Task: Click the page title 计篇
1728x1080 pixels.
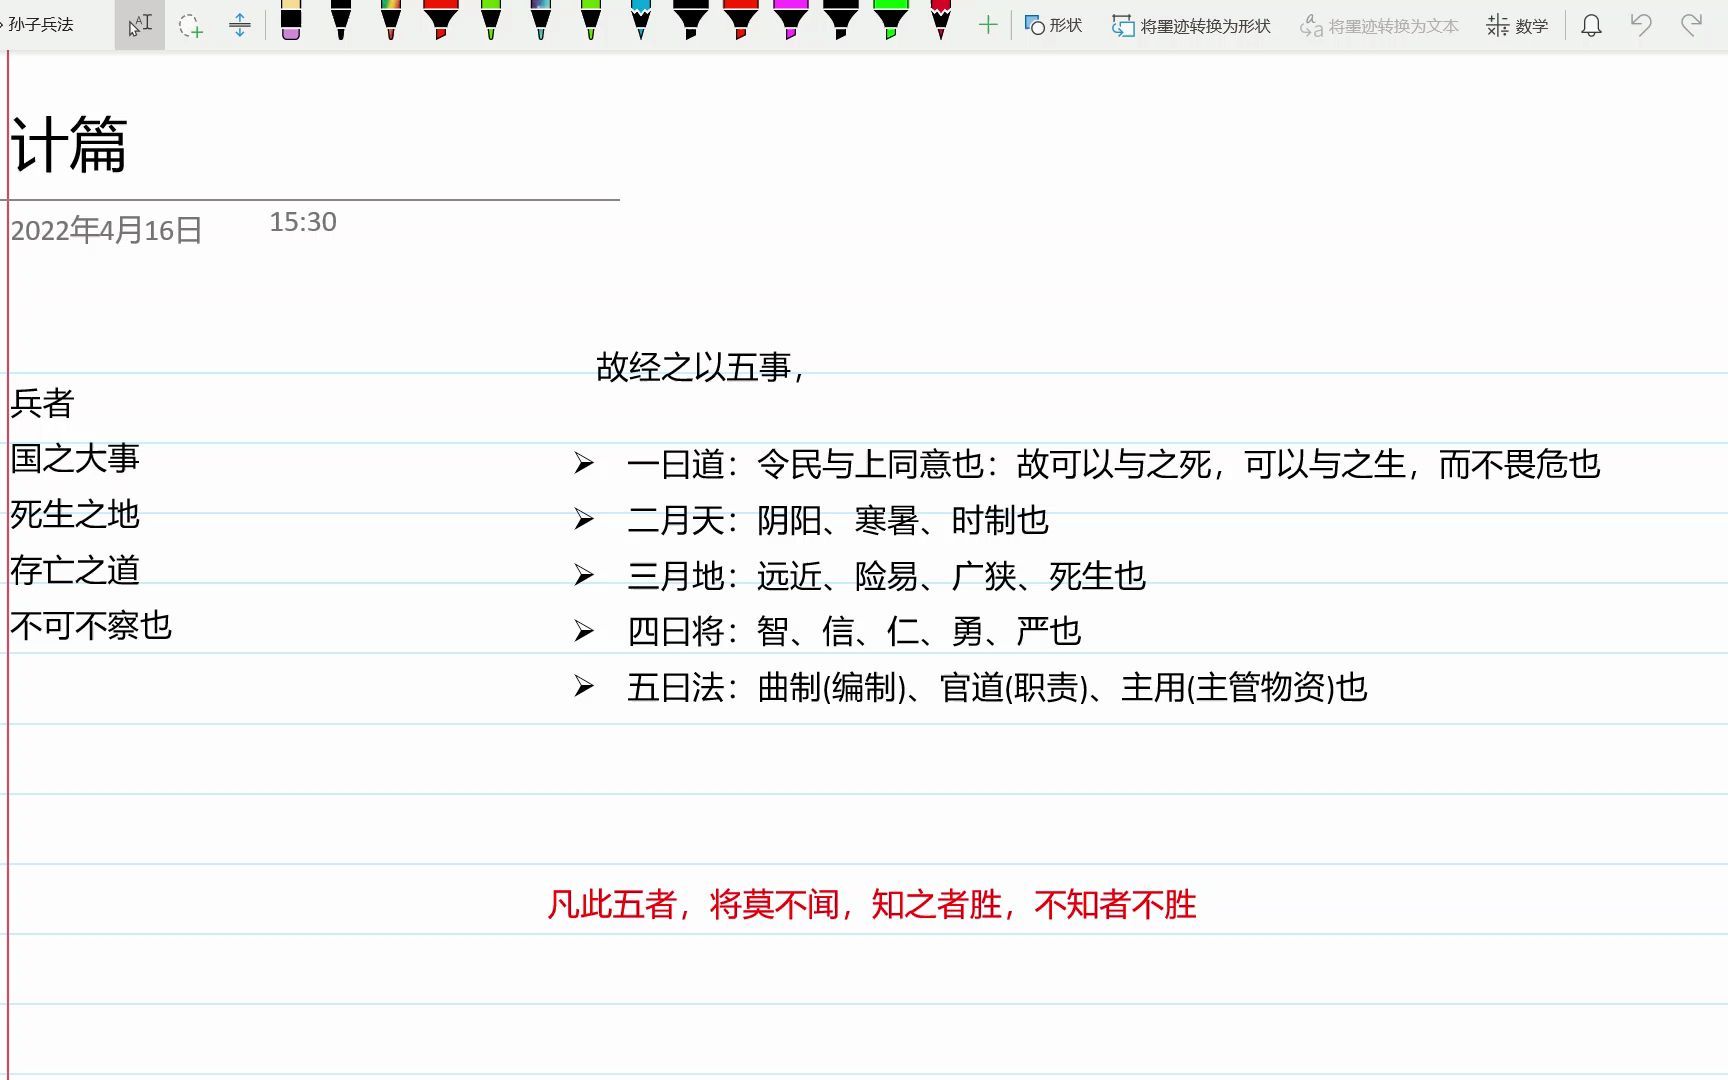Action: [x=69, y=145]
